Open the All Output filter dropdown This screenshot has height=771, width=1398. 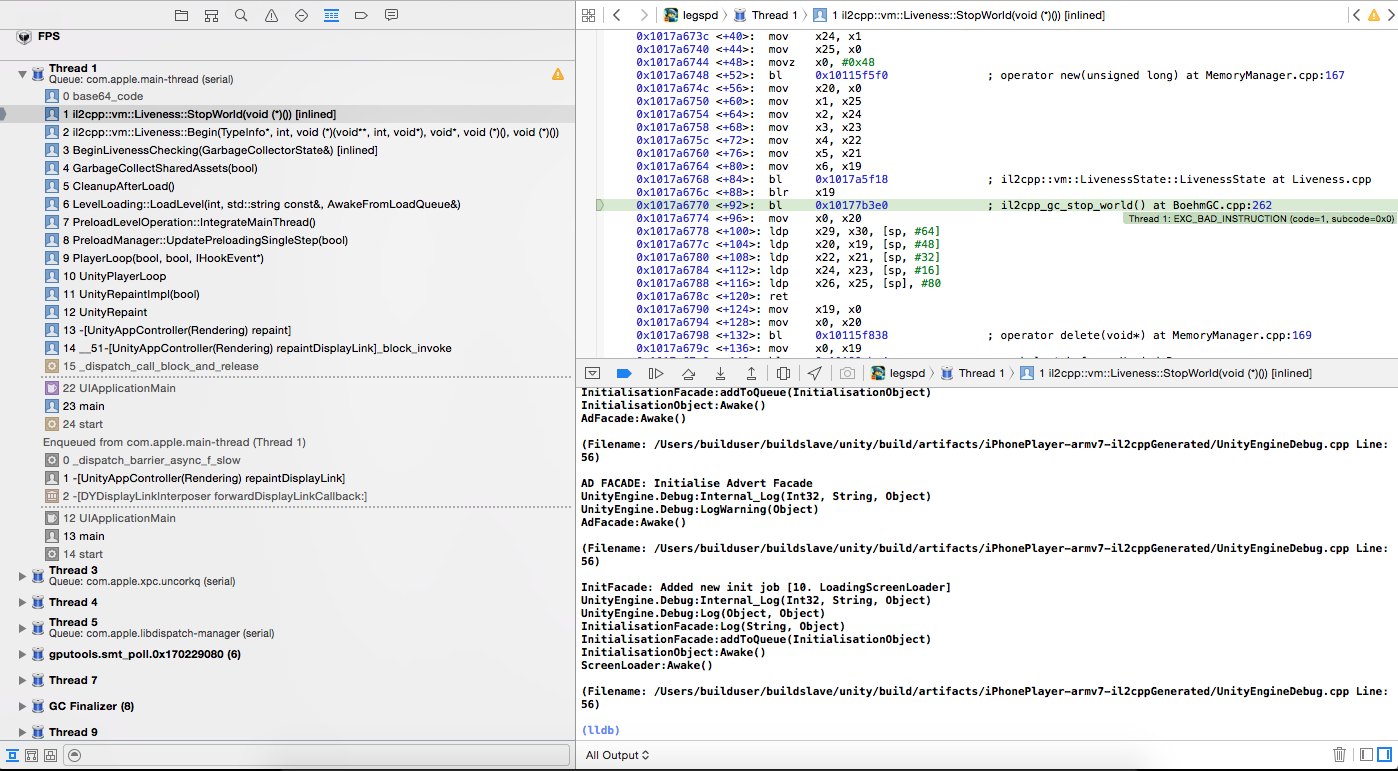pyautogui.click(x=617, y=755)
